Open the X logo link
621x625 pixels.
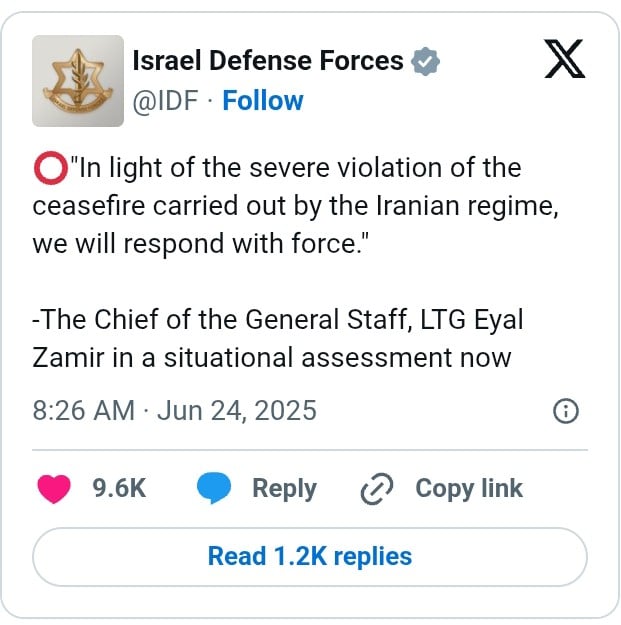564,59
